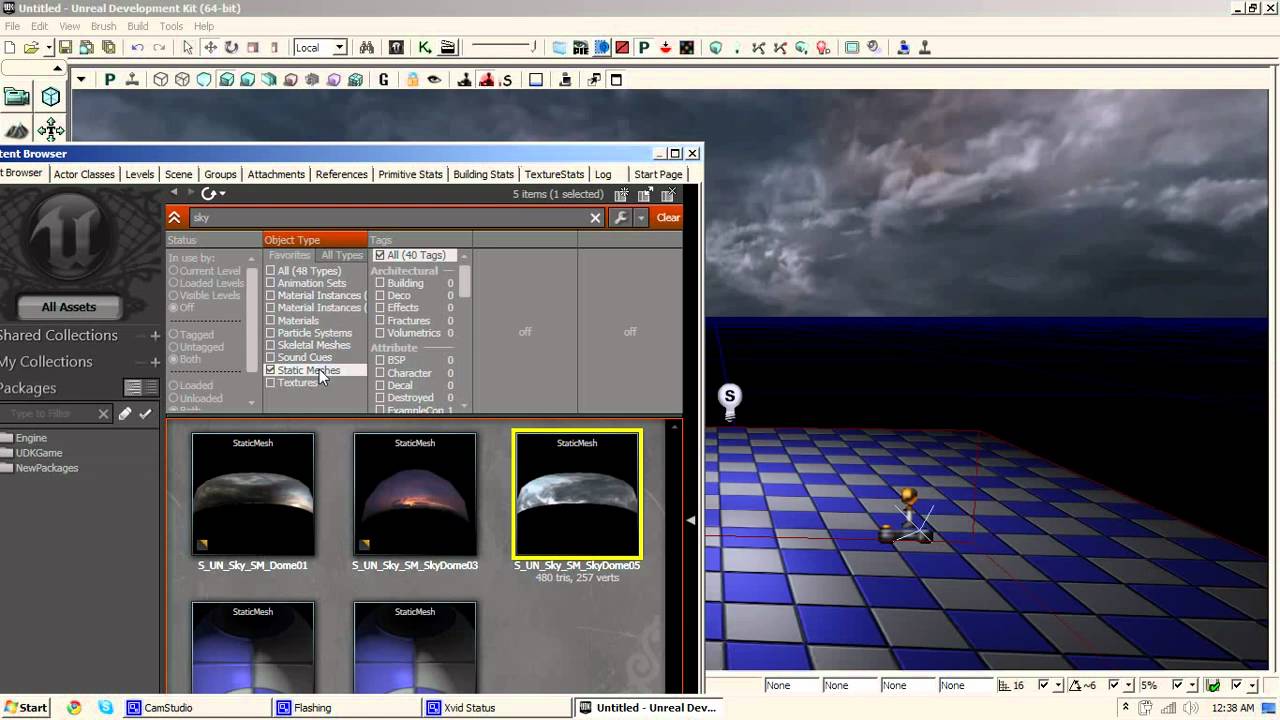
Task: Activate the rotate widget tool
Action: click(x=231, y=47)
